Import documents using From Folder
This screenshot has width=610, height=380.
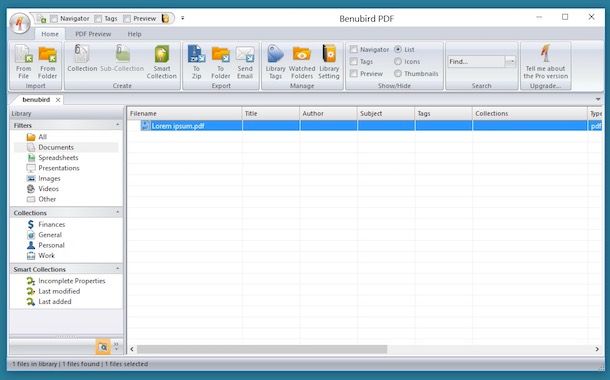tap(47, 62)
